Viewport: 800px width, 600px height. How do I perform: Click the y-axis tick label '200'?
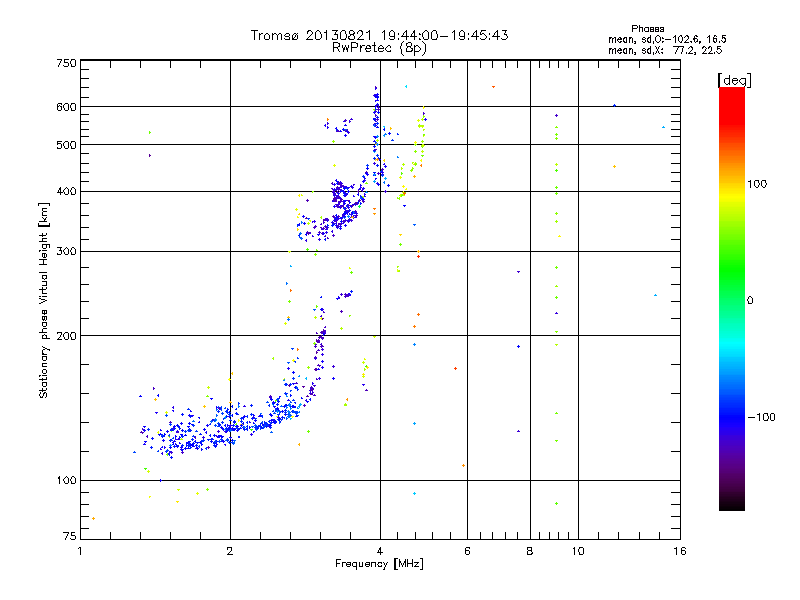tap(66, 336)
